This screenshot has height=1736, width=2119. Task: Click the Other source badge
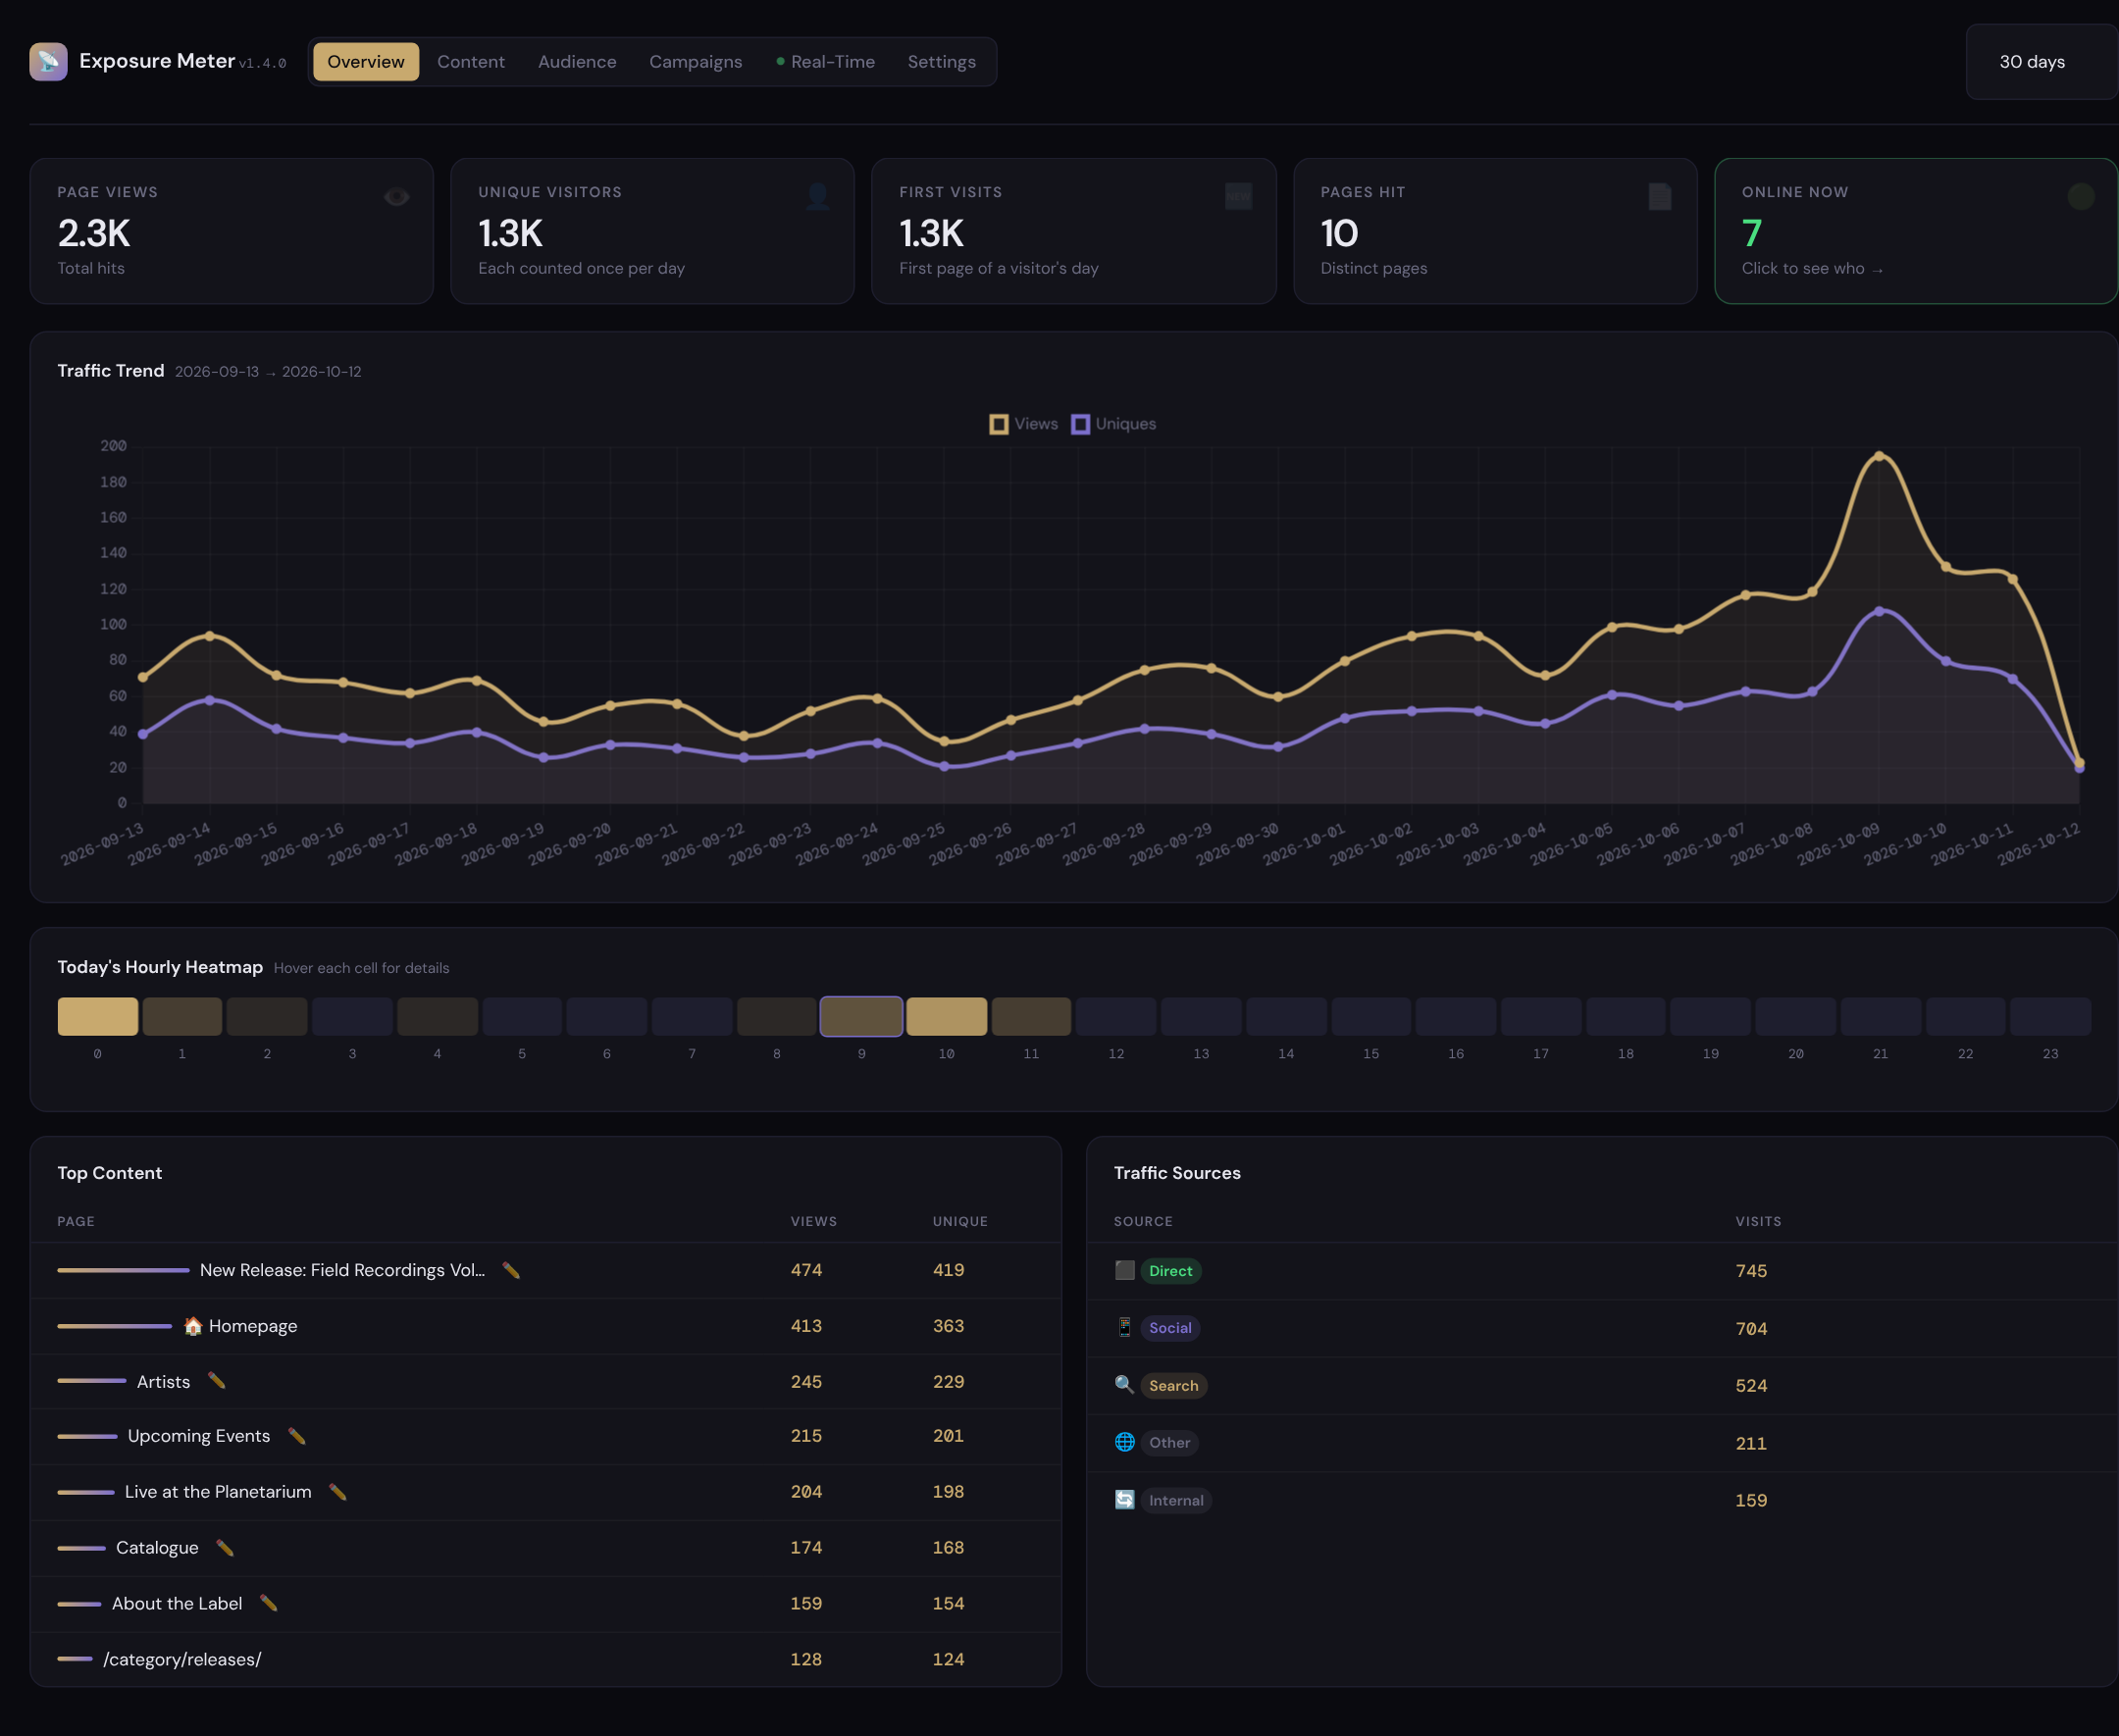tap(1170, 1443)
